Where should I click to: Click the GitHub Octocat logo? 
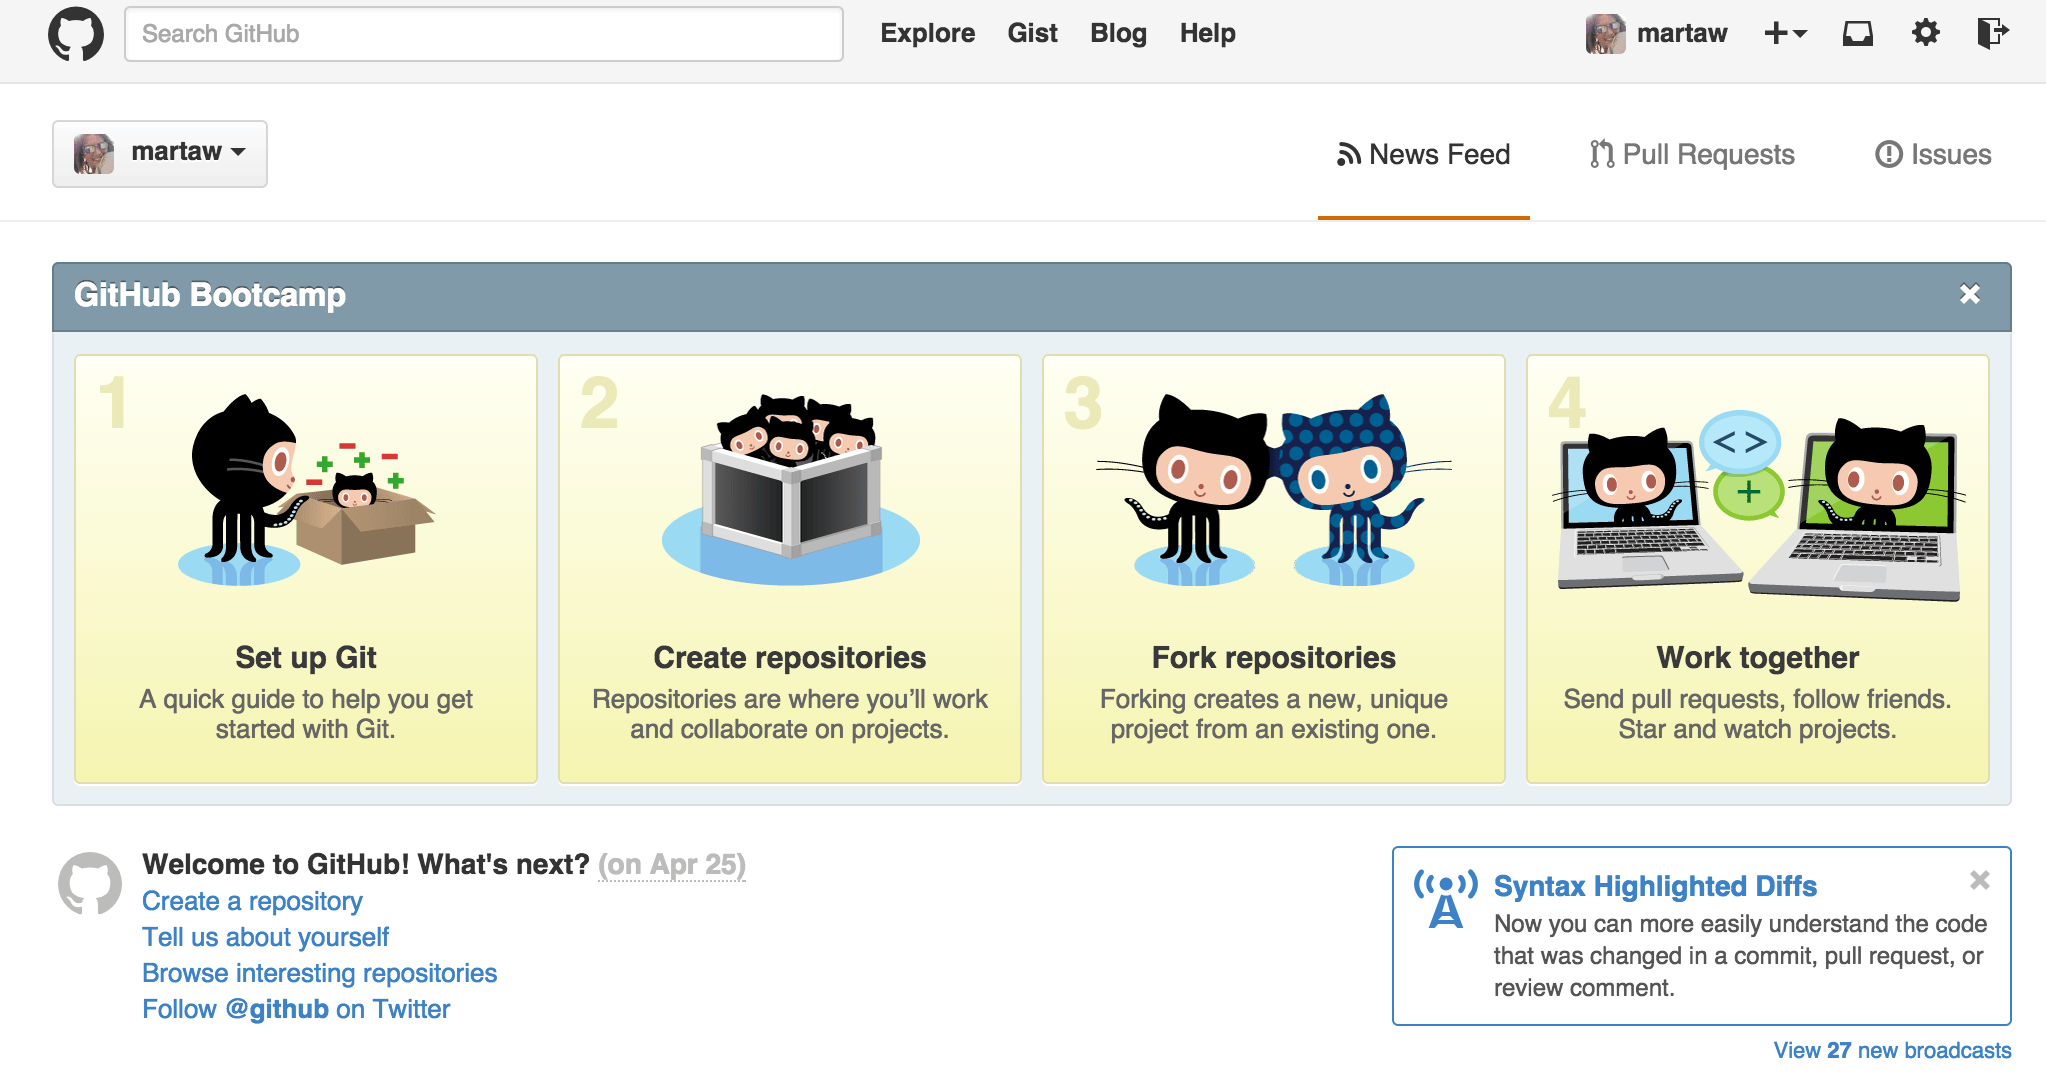point(76,34)
